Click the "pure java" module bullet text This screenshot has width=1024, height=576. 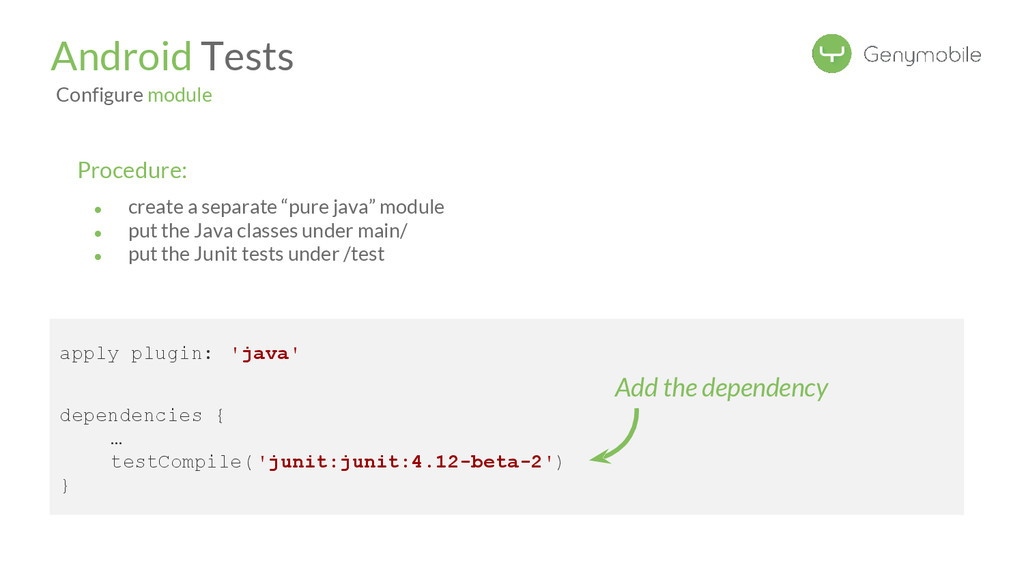pos(286,207)
